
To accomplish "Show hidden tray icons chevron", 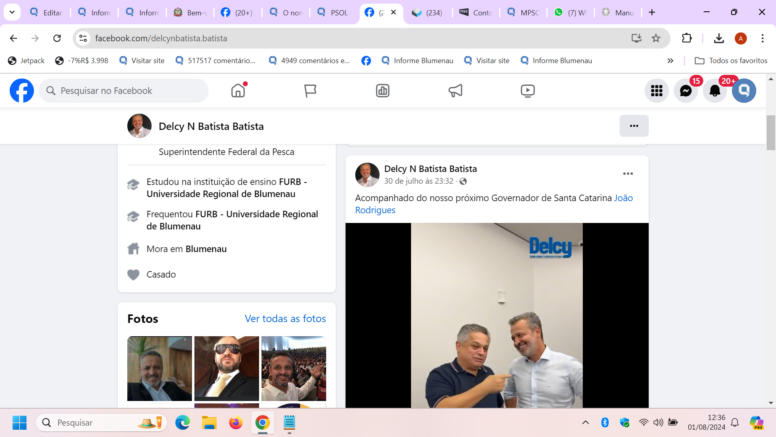I will pyautogui.click(x=585, y=422).
